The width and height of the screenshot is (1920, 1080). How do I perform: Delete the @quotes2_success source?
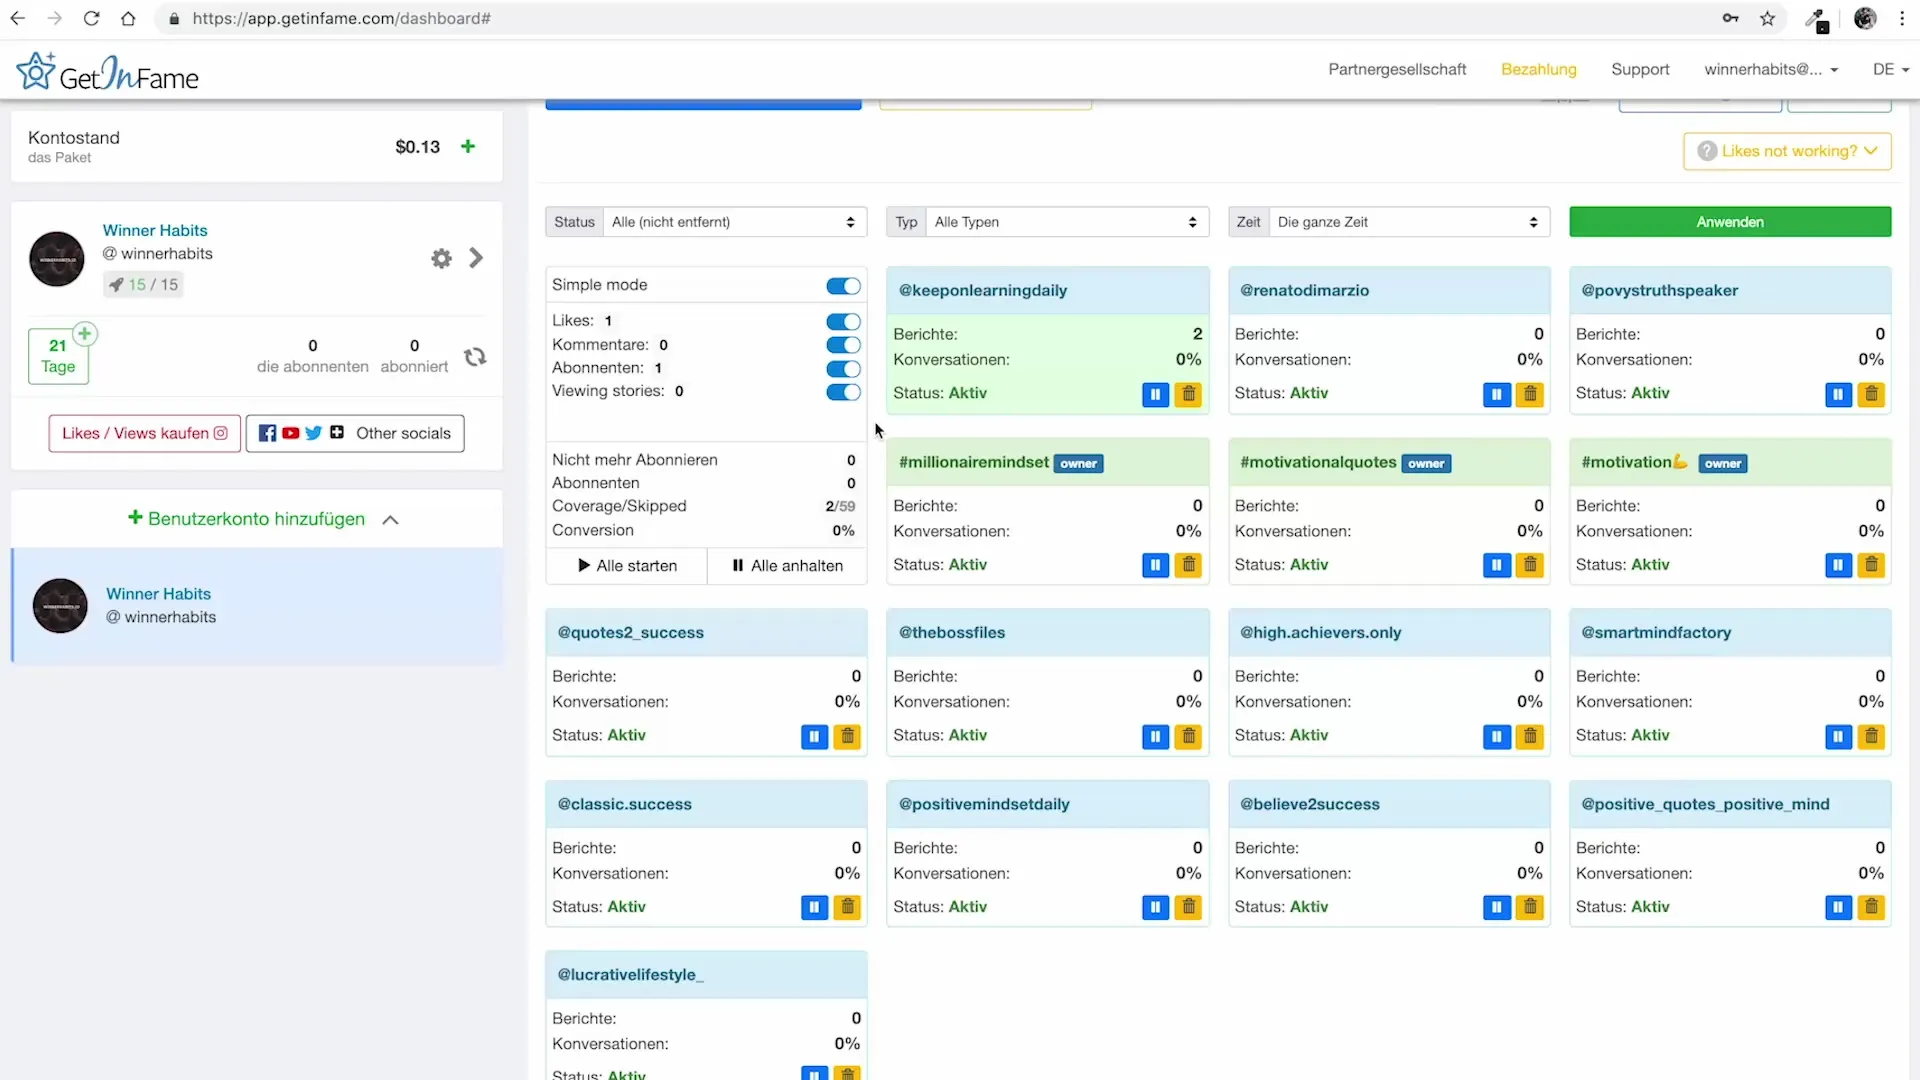coord(847,736)
